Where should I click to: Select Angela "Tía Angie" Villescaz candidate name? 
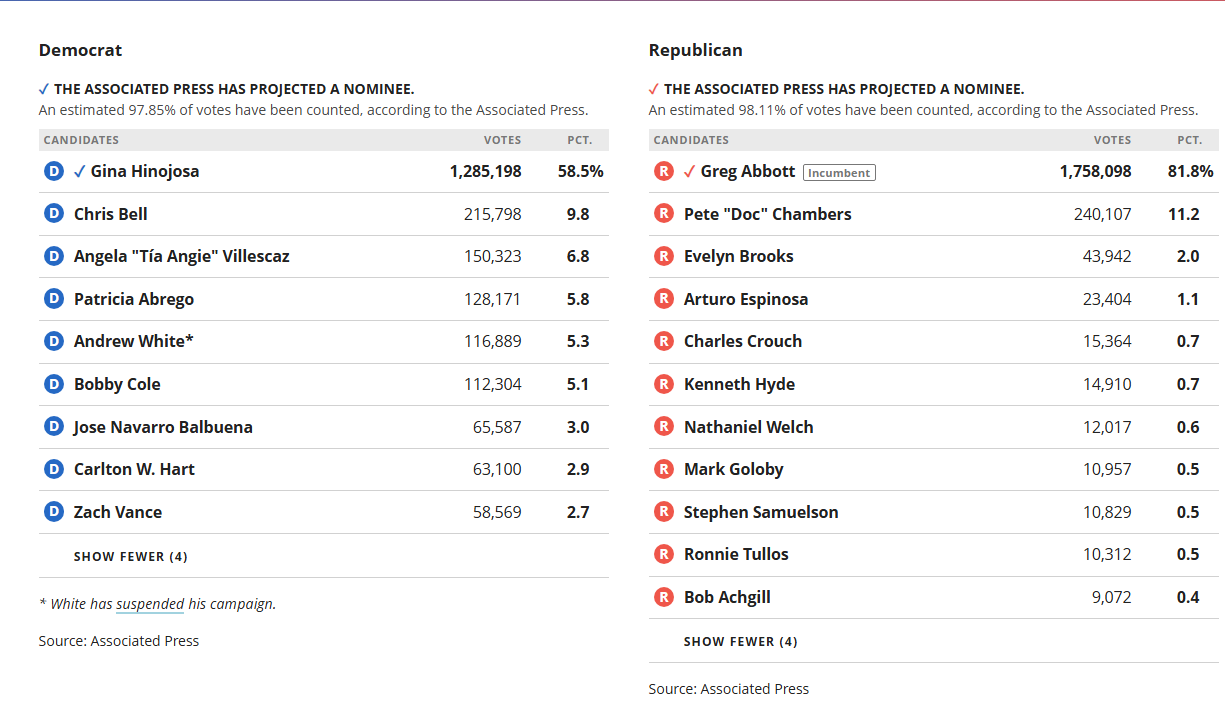coord(181,257)
